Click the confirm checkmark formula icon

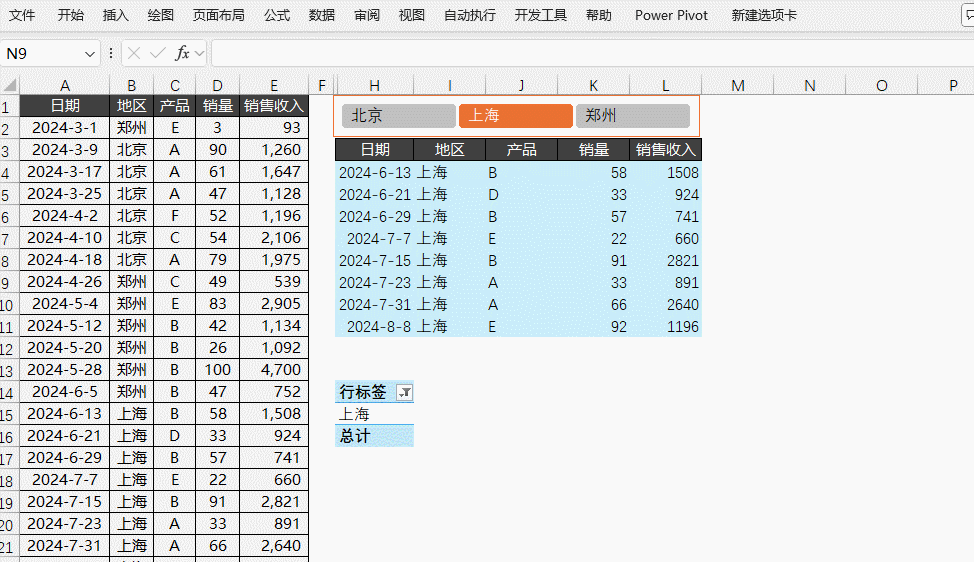pyautogui.click(x=158, y=53)
